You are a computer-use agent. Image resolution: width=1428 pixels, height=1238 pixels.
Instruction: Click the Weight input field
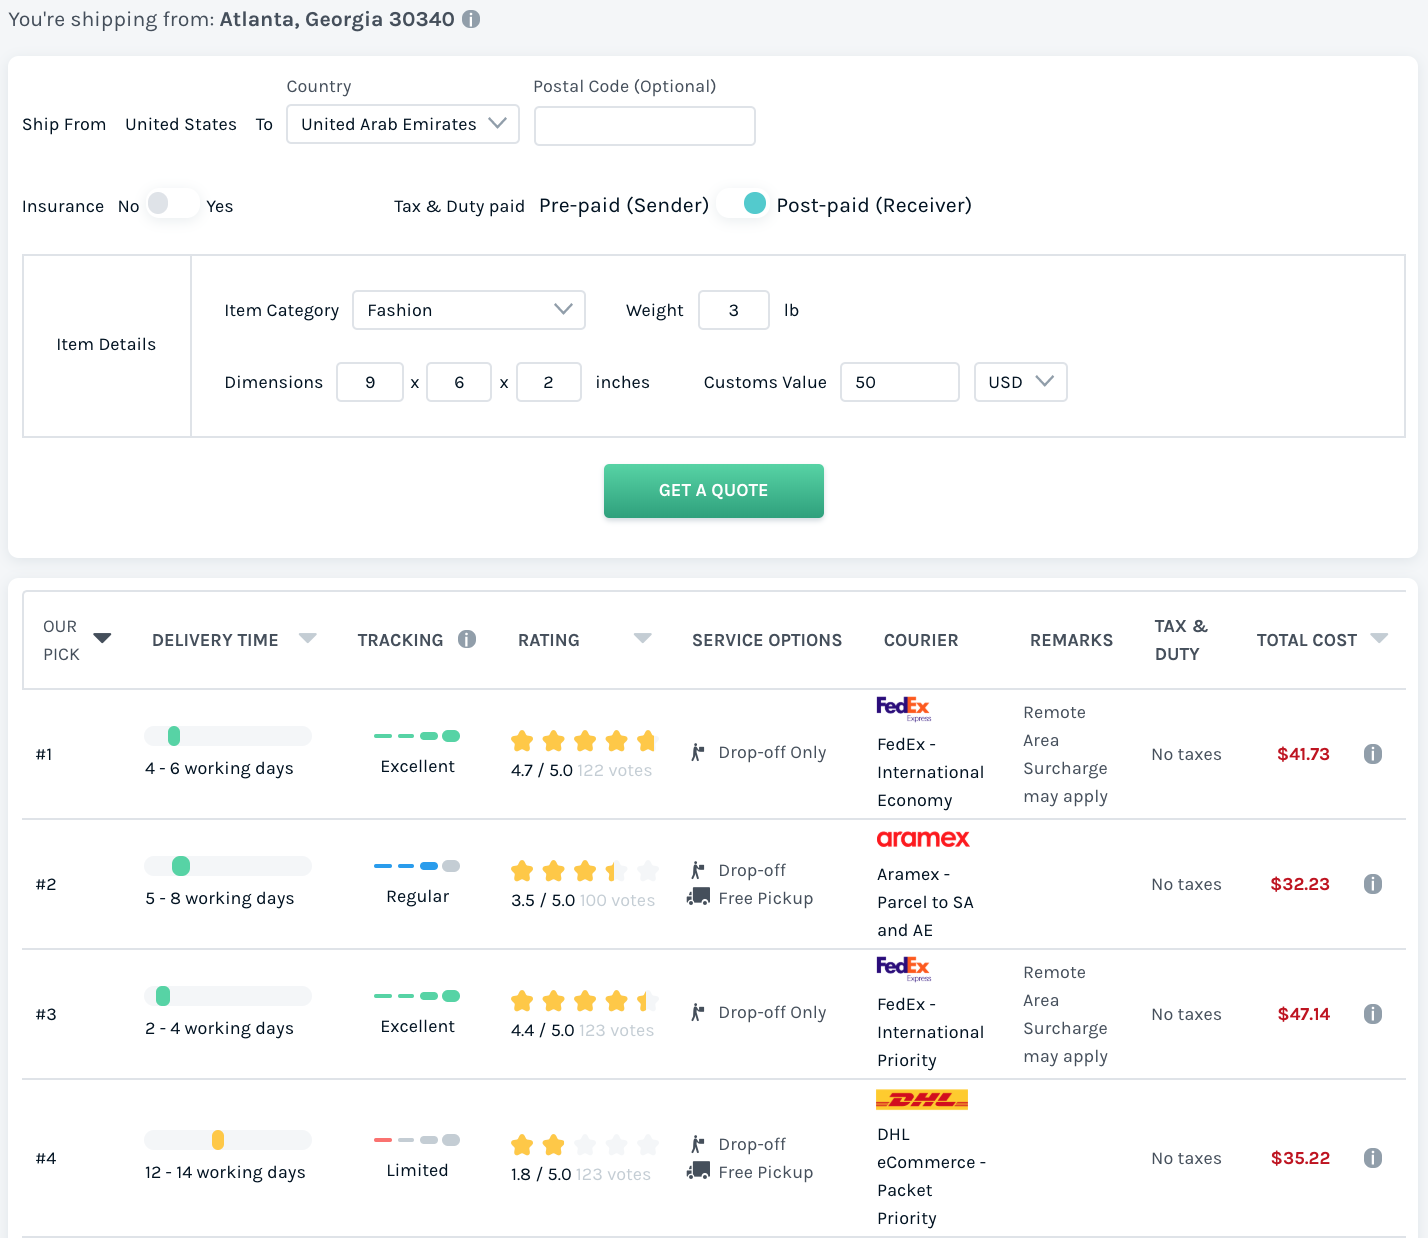(734, 310)
